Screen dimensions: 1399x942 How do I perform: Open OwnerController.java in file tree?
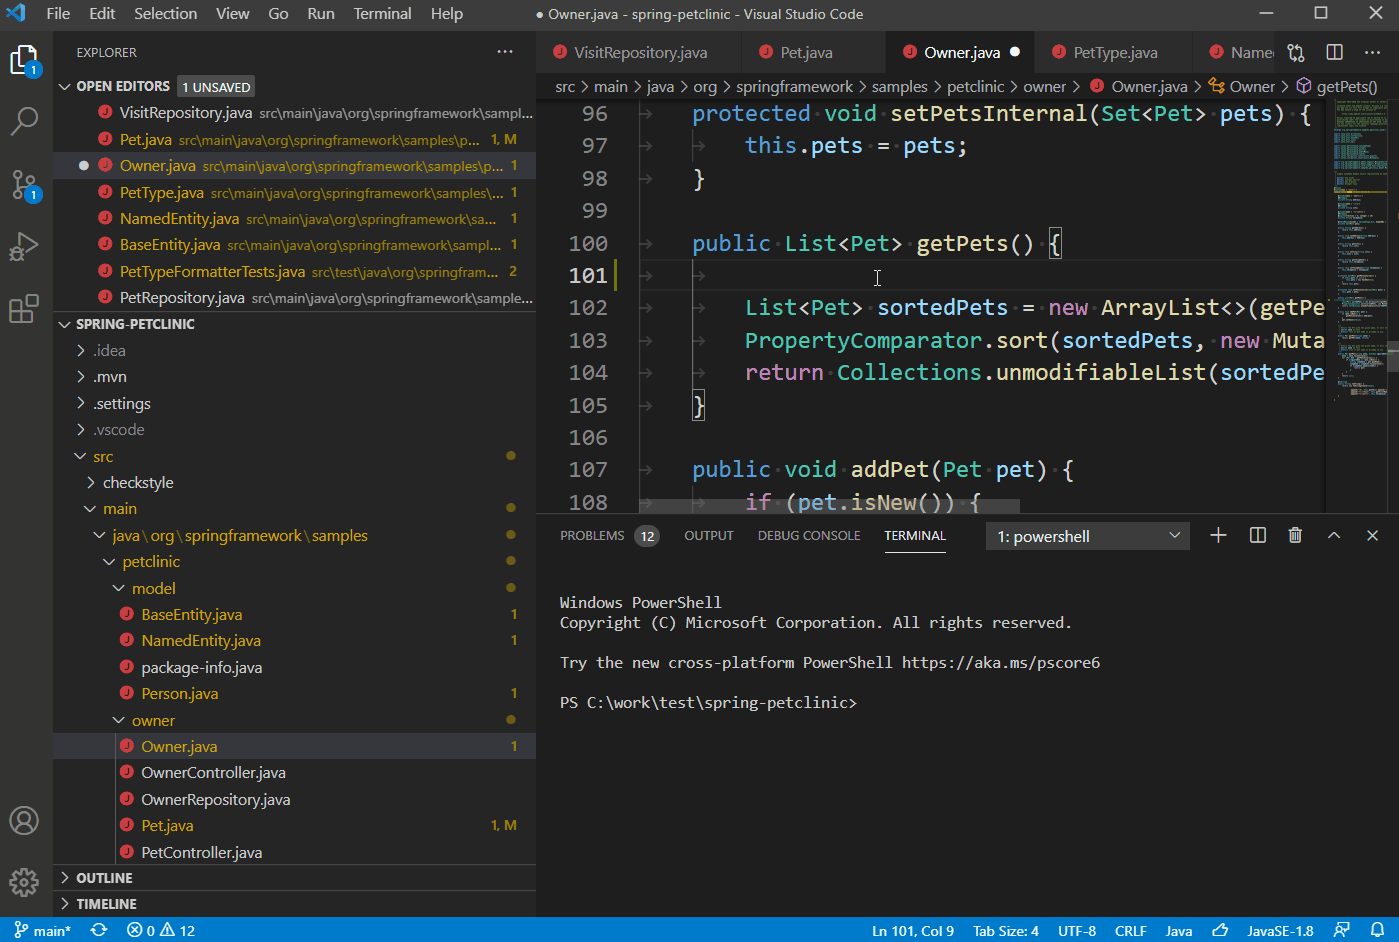(213, 772)
